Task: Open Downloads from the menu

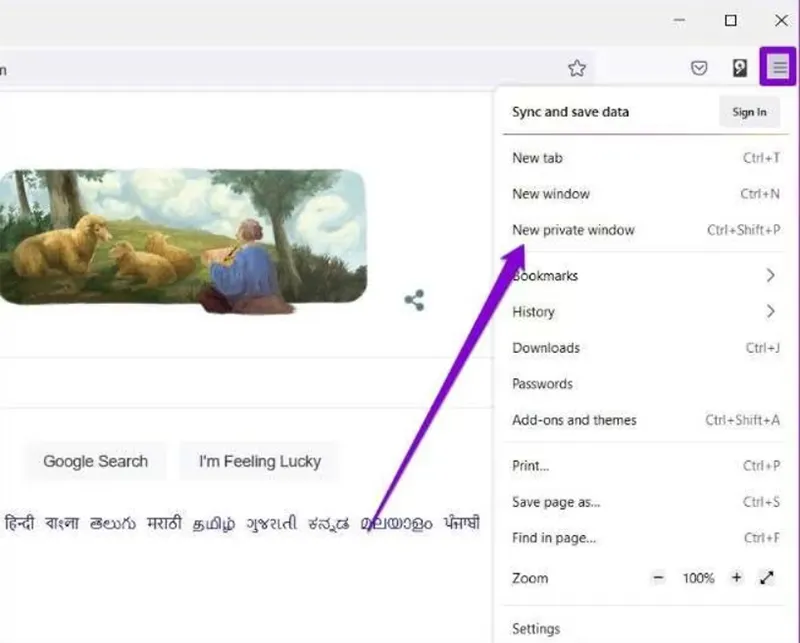Action: tap(546, 347)
